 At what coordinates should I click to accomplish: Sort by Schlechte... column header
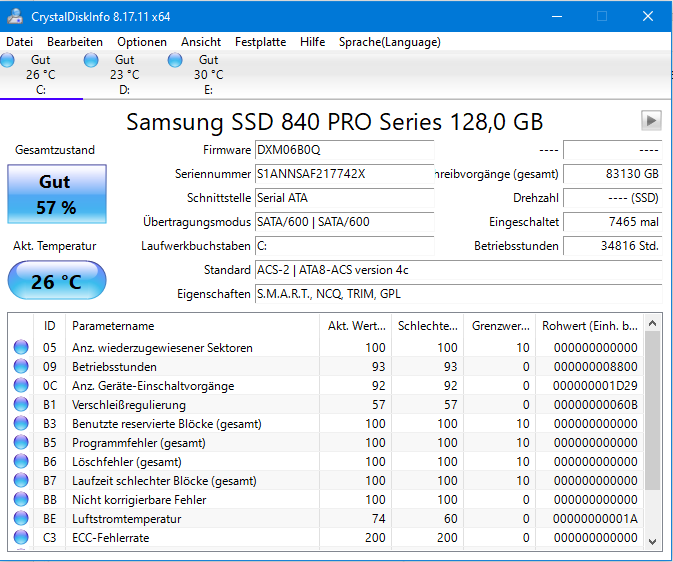coord(427,326)
